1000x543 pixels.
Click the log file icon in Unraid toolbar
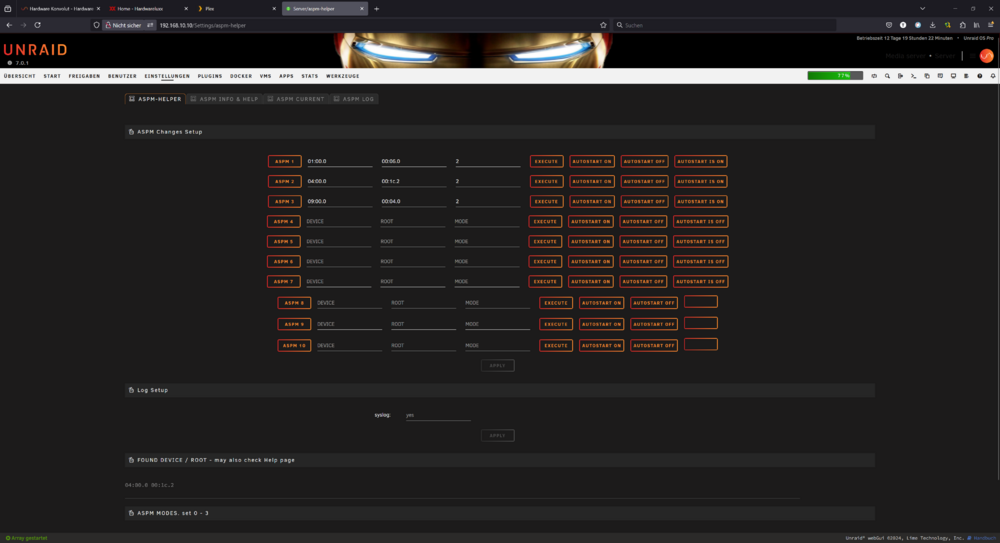[x=966, y=76]
